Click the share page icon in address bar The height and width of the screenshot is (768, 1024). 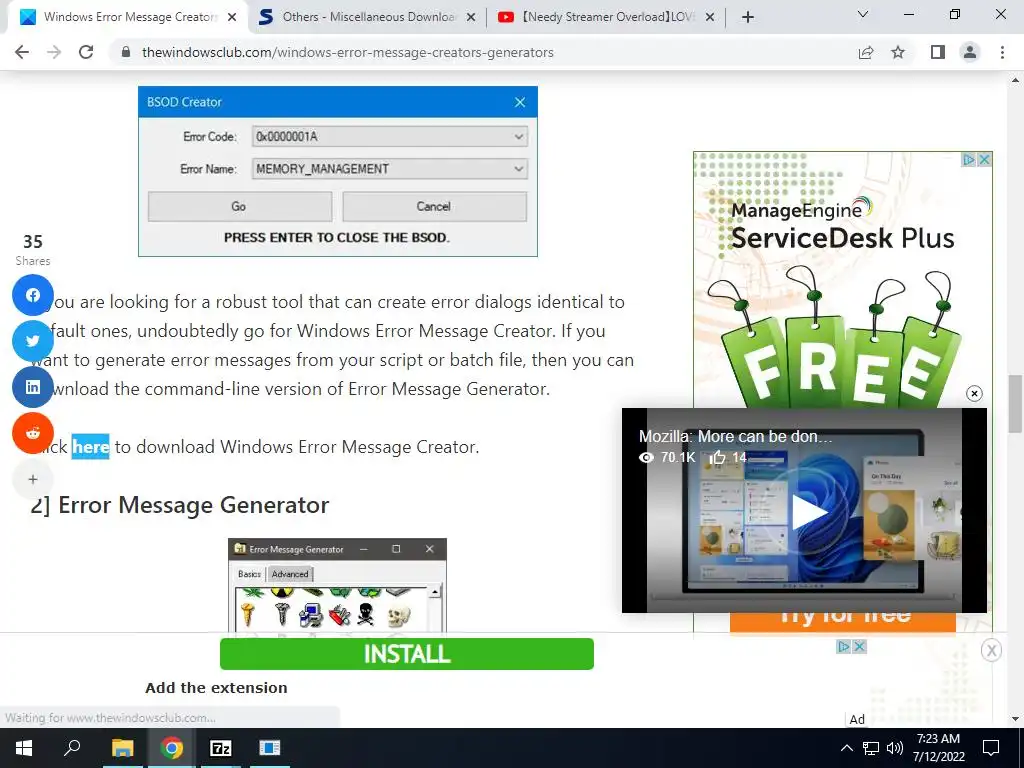tap(866, 52)
